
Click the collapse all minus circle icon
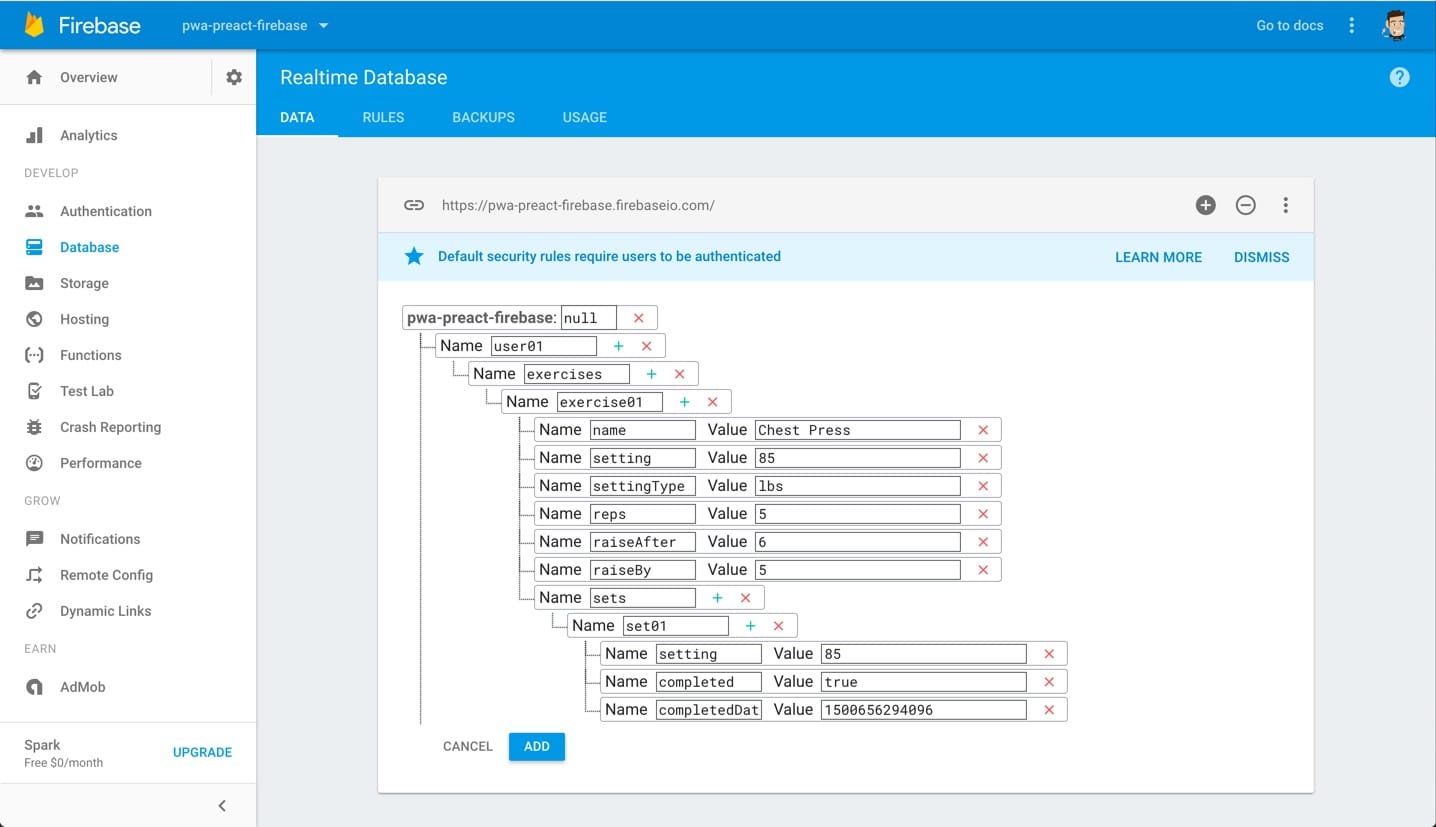click(1246, 205)
